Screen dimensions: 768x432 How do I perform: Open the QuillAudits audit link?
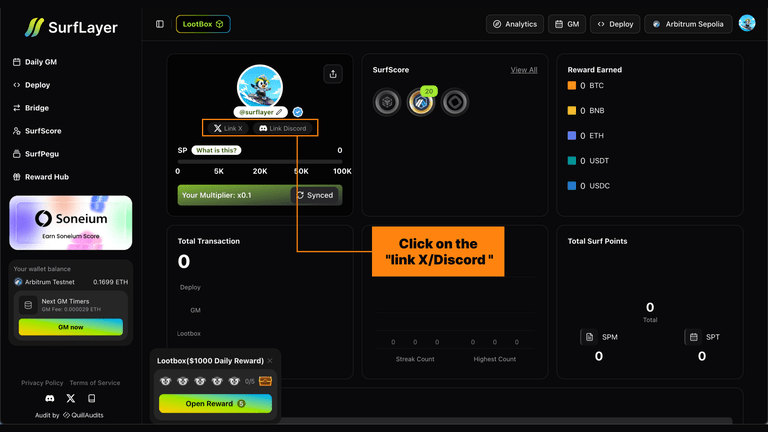83,415
